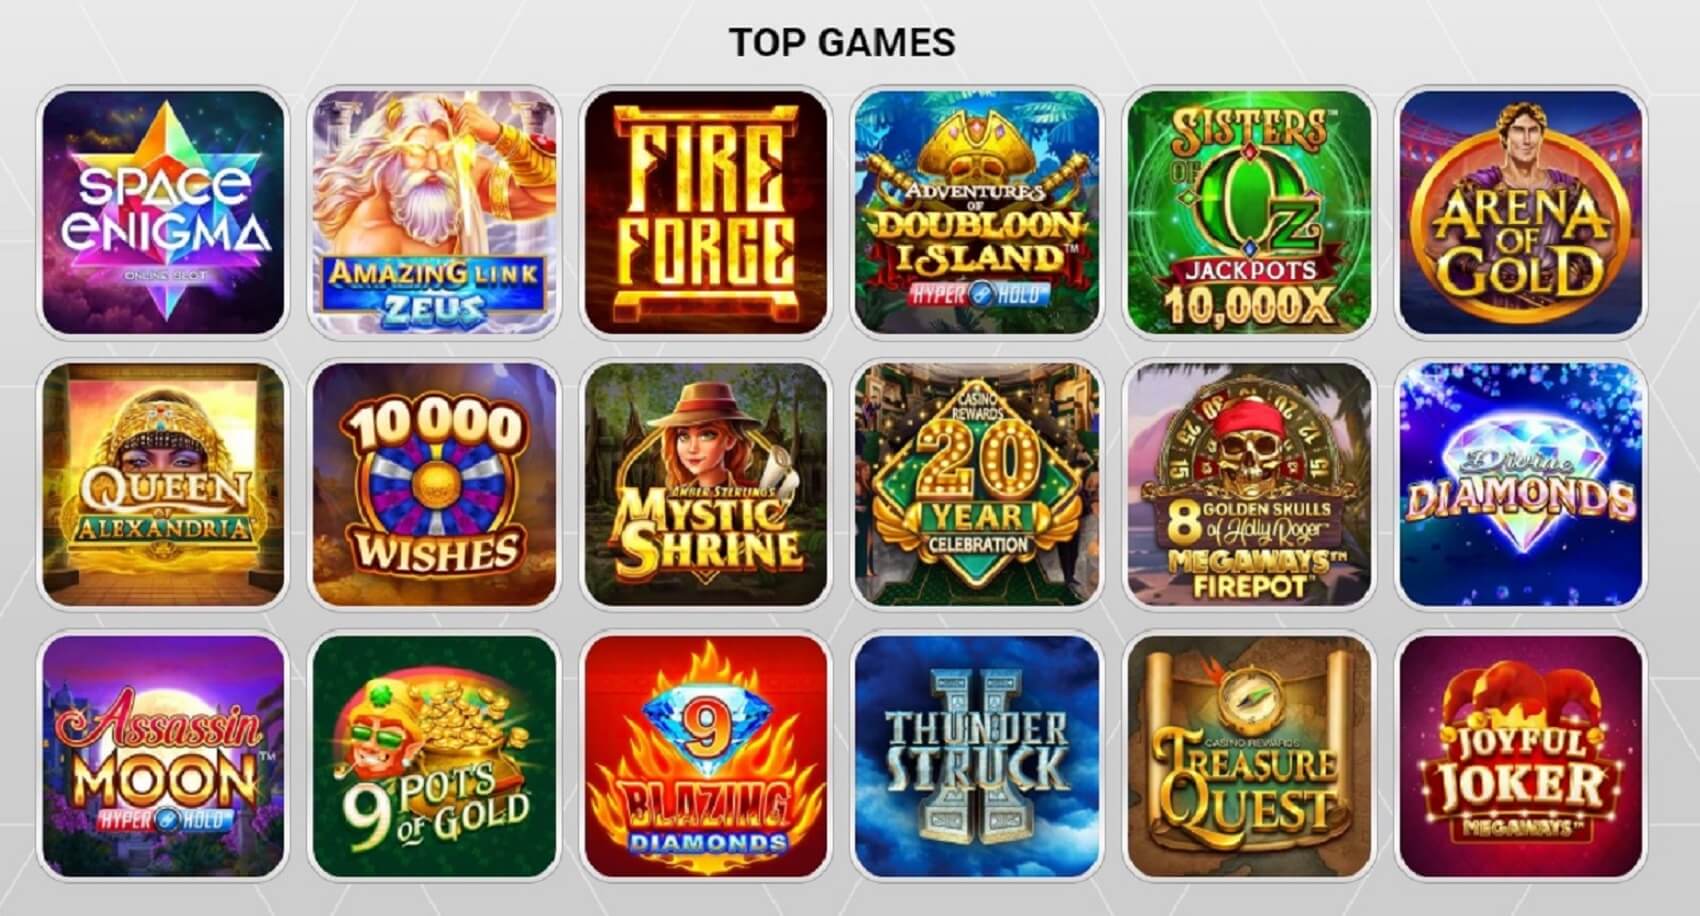Viewport: 1700px width, 916px height.
Task: Choose the Arena of Gold game
Action: [x=1521, y=212]
